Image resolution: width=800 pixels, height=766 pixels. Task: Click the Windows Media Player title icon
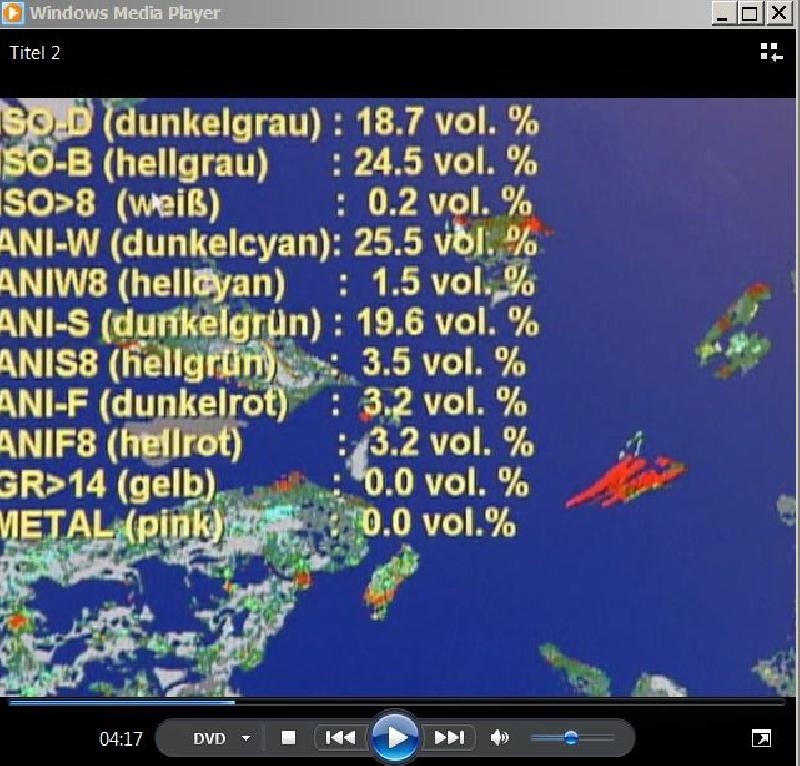(x=14, y=13)
